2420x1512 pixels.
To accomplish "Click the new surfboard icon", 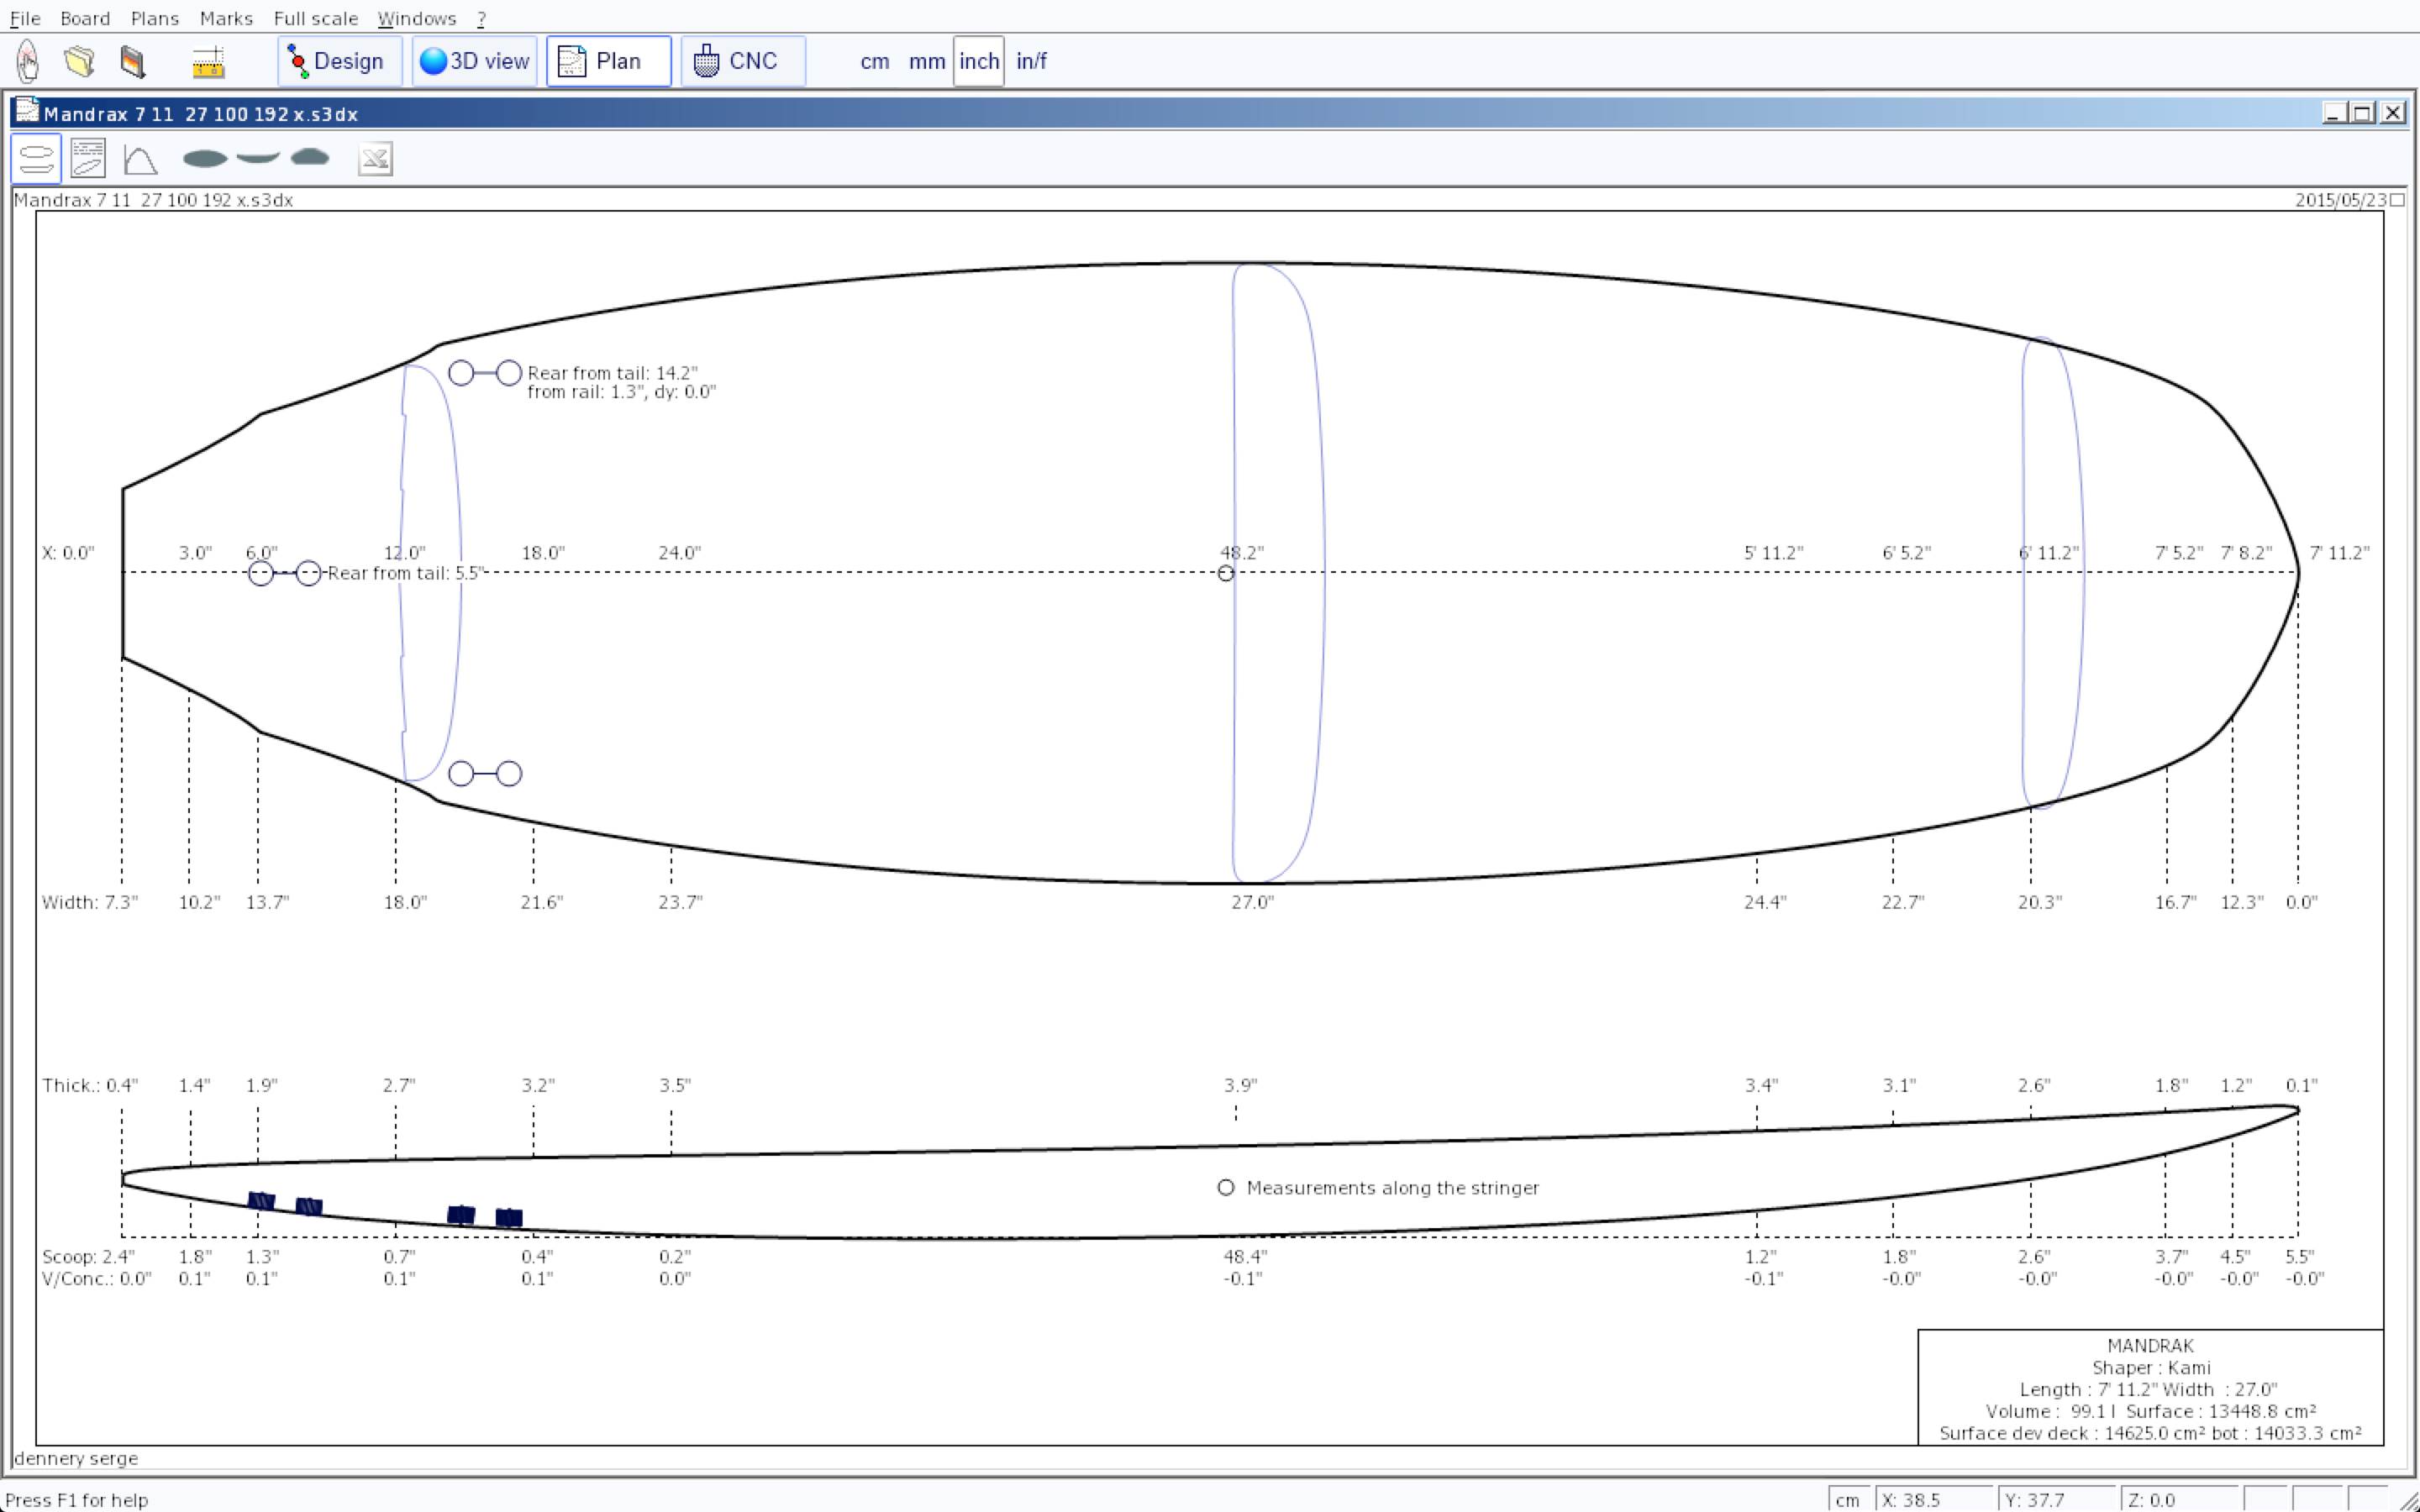I will (28, 61).
